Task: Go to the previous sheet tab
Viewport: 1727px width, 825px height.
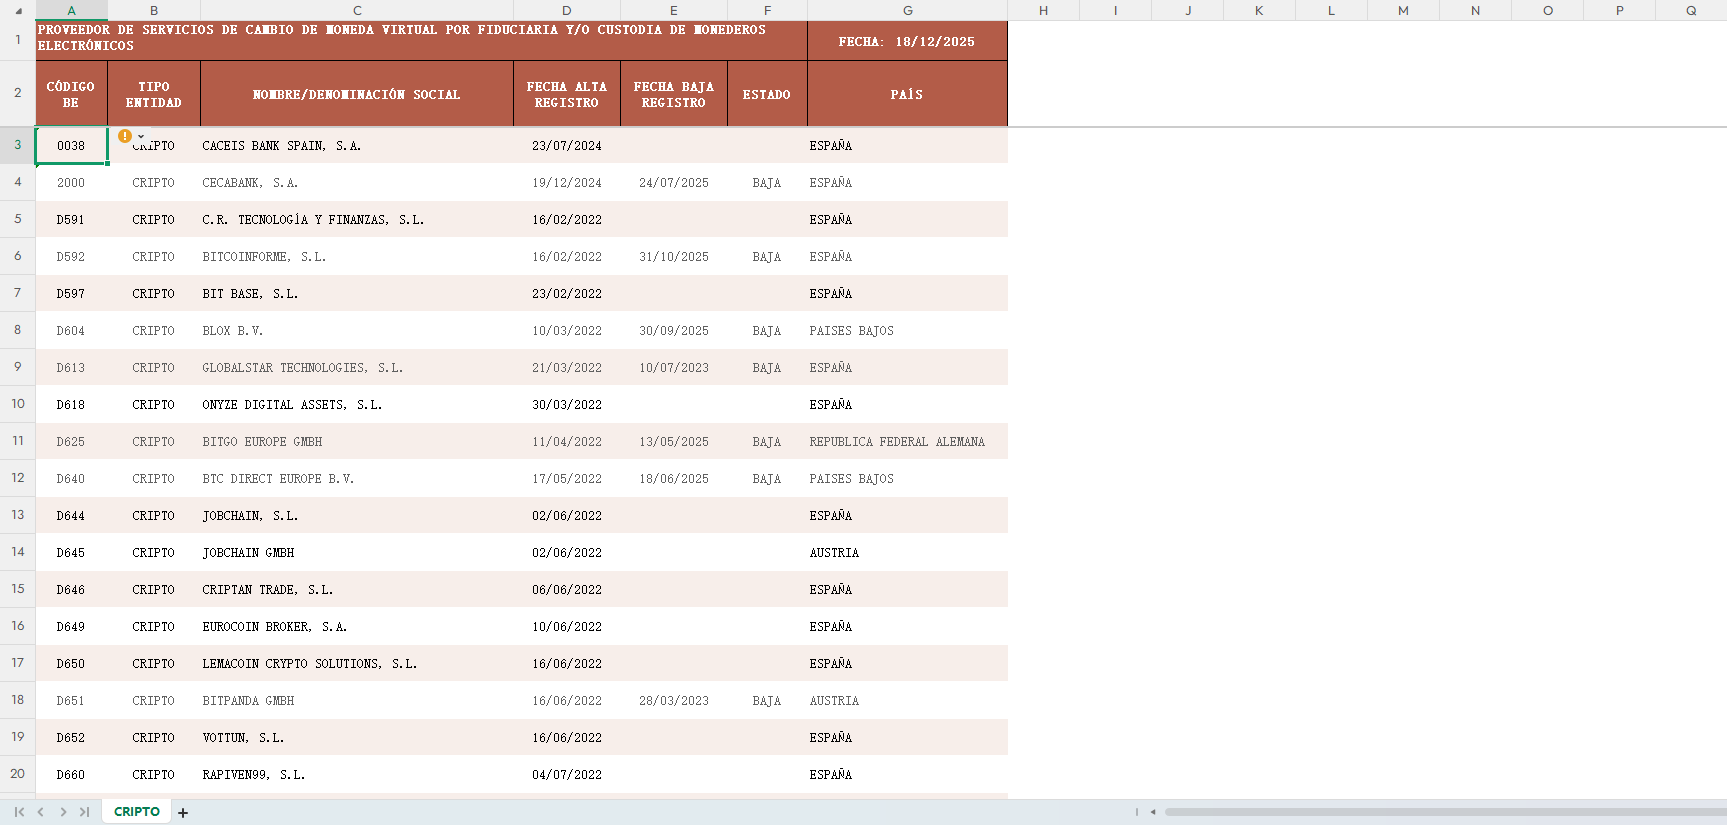Action: click(41, 812)
